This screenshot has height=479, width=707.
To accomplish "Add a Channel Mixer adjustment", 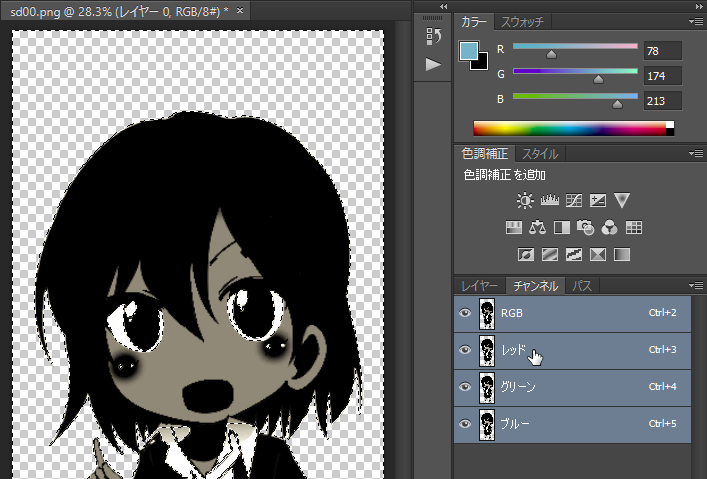I will (x=610, y=227).
